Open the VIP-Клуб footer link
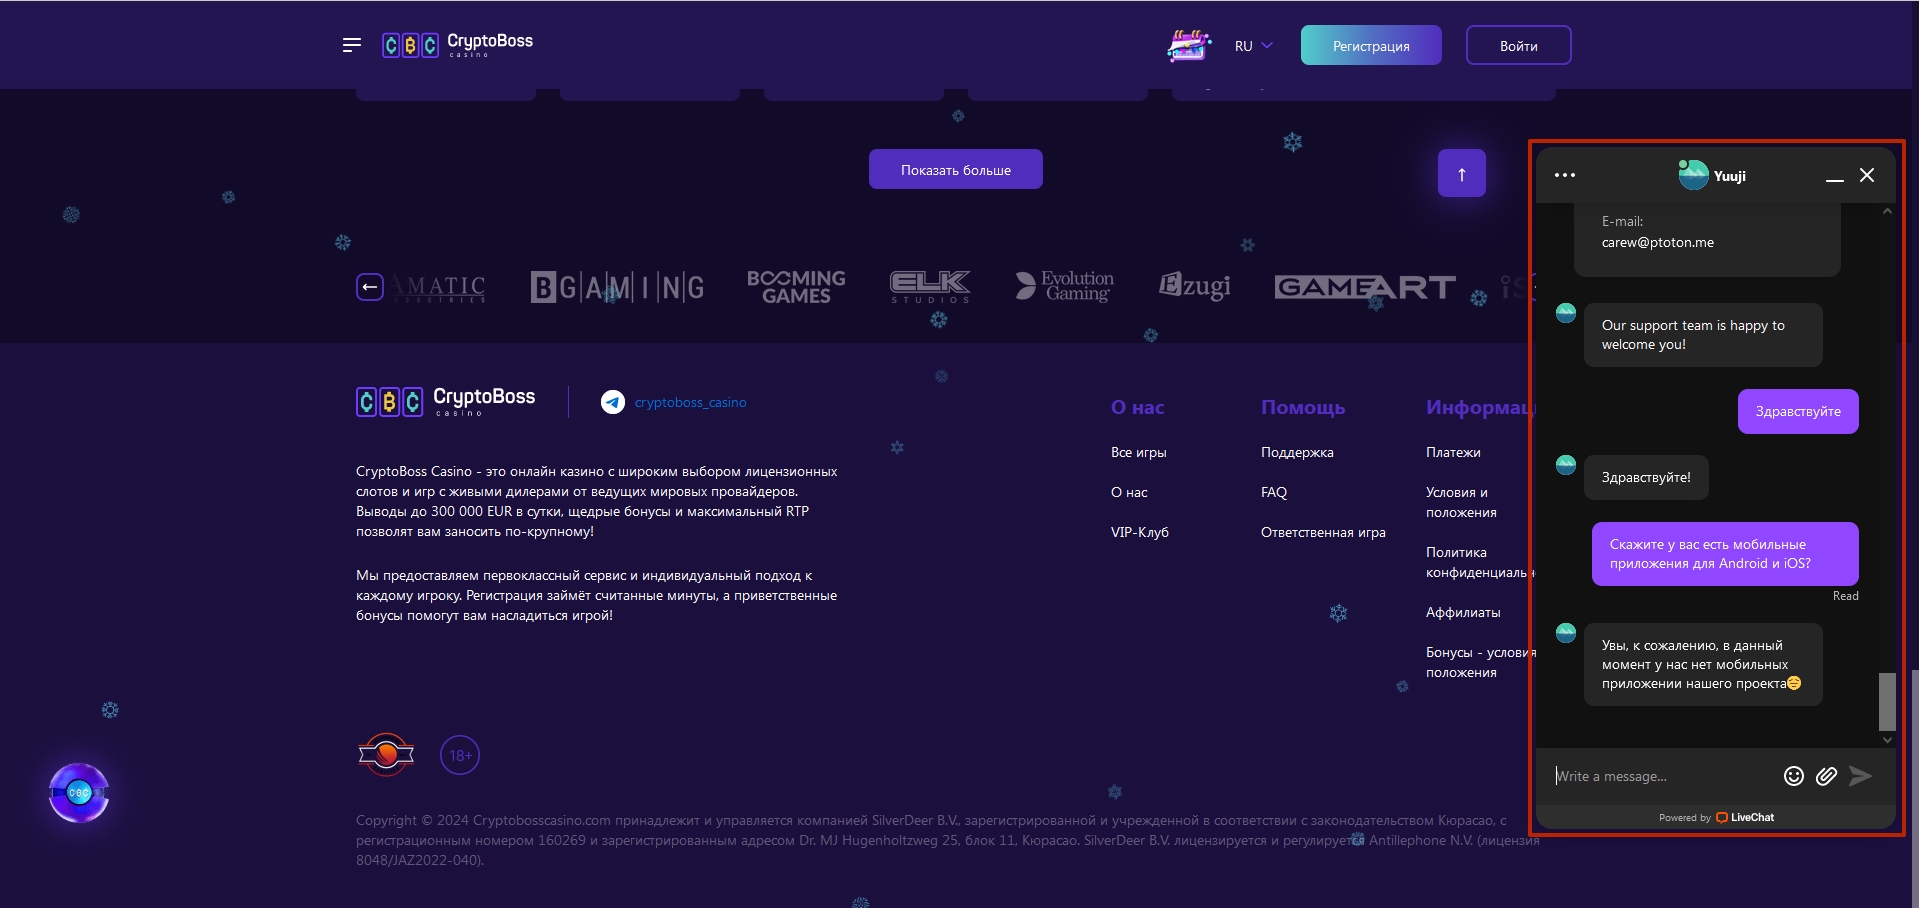The width and height of the screenshot is (1919, 908). click(x=1139, y=532)
